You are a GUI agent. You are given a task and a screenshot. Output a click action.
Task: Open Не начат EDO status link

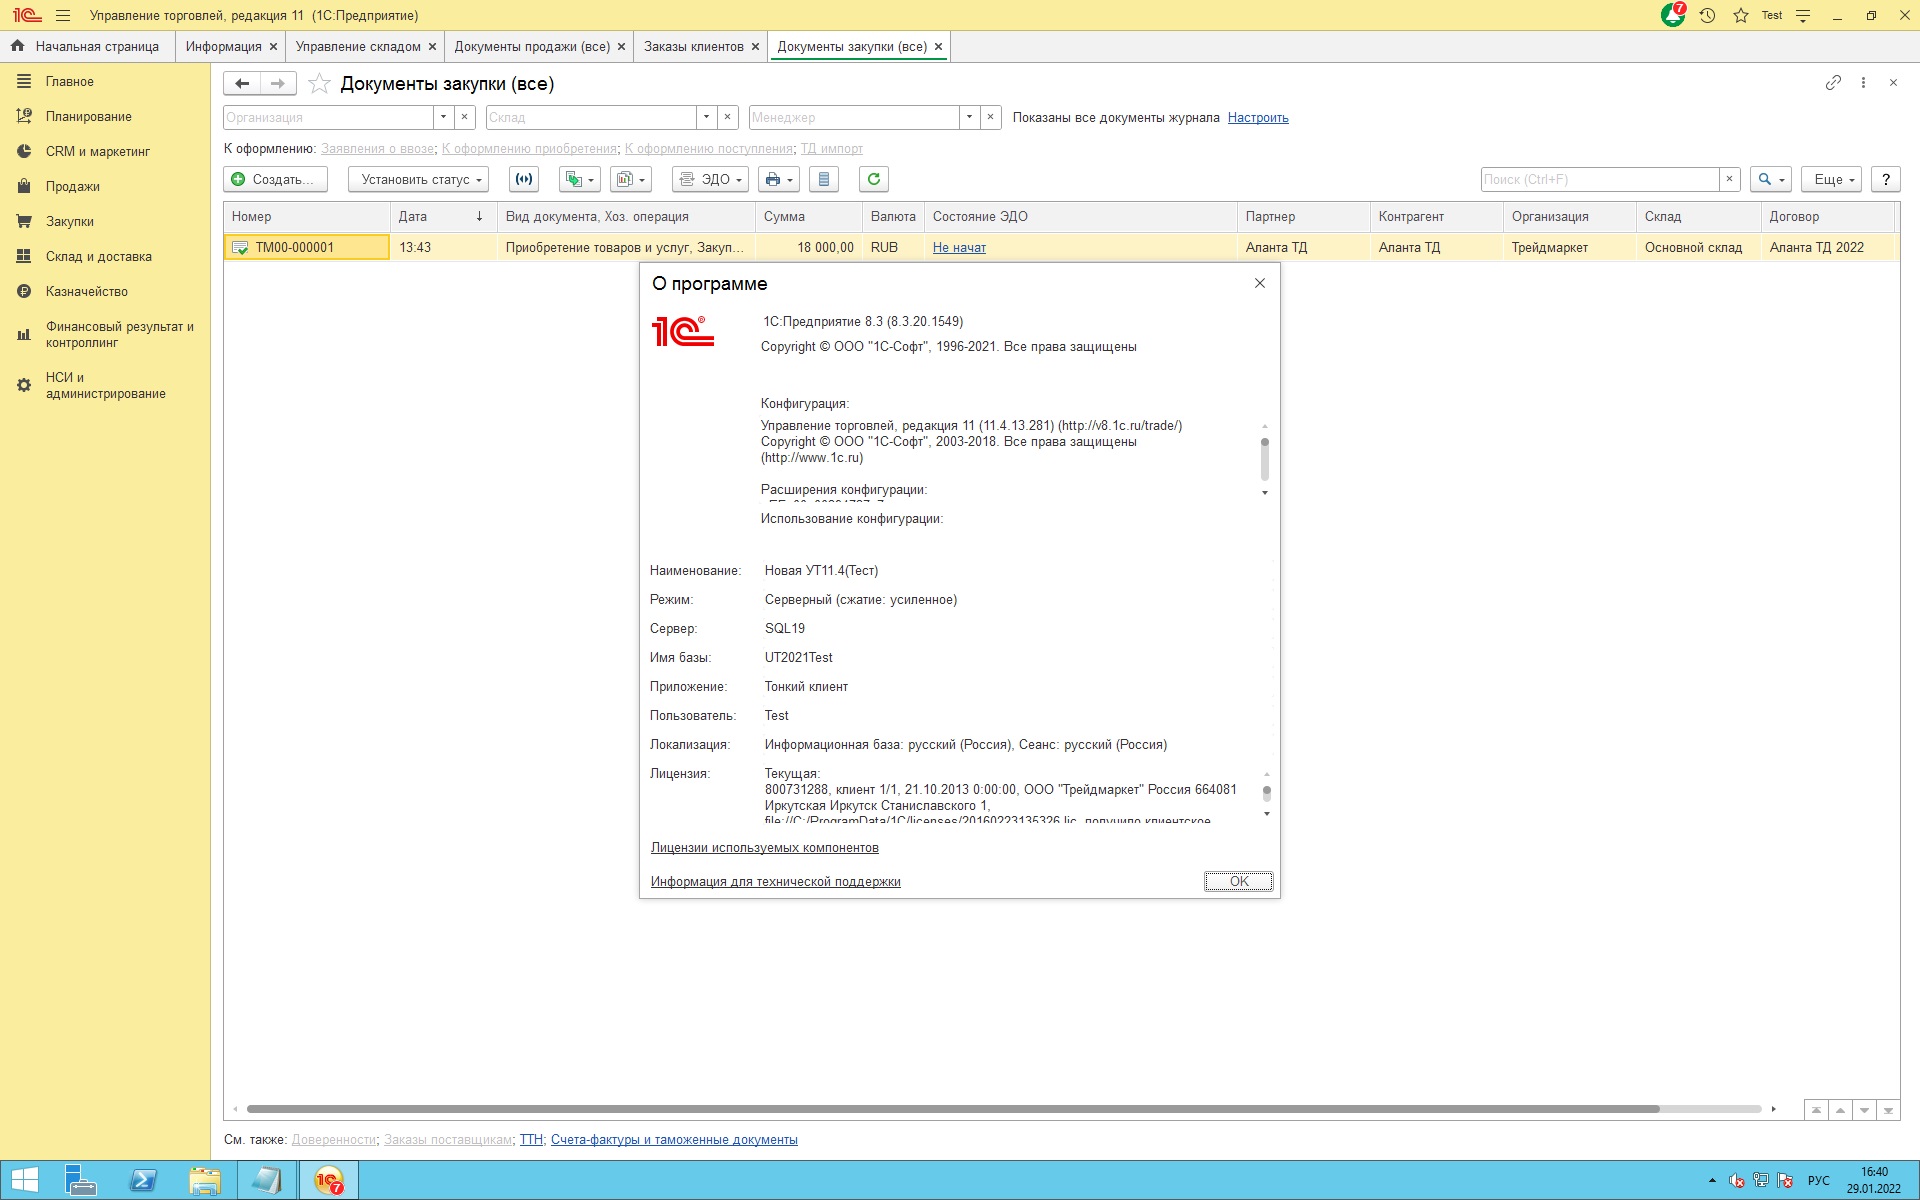point(959,247)
